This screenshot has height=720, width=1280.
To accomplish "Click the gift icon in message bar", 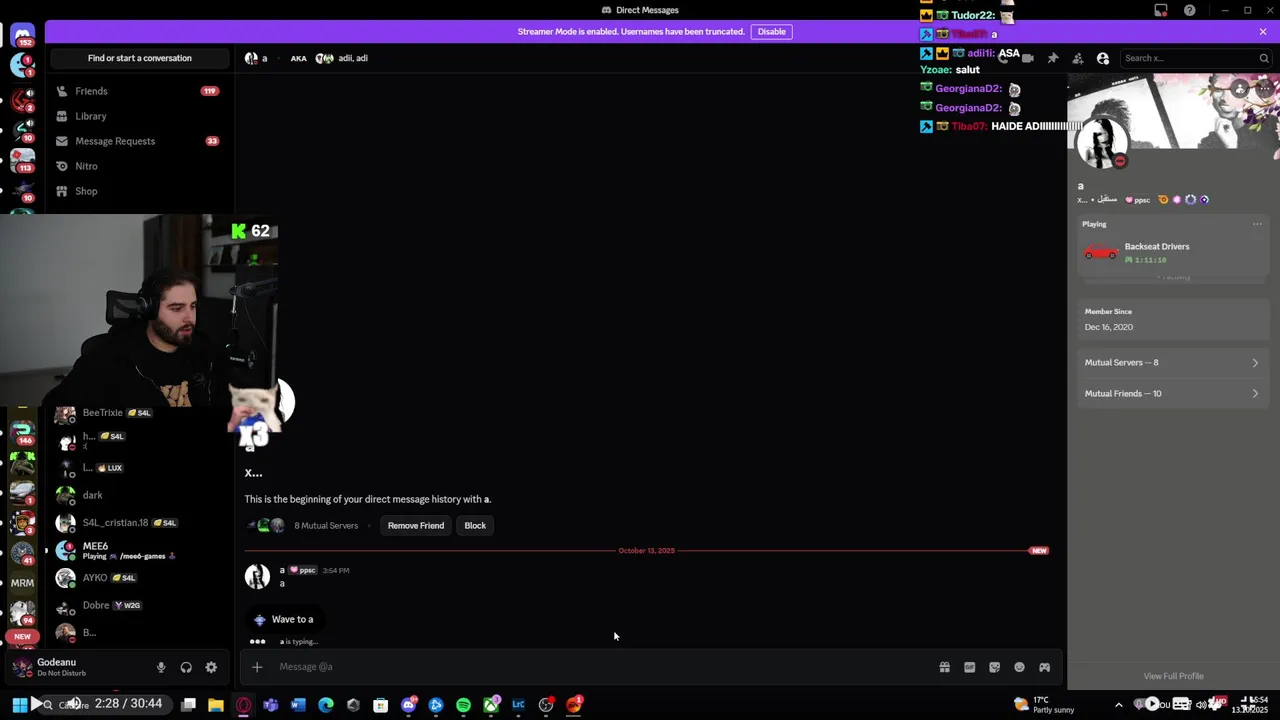I will click(944, 667).
